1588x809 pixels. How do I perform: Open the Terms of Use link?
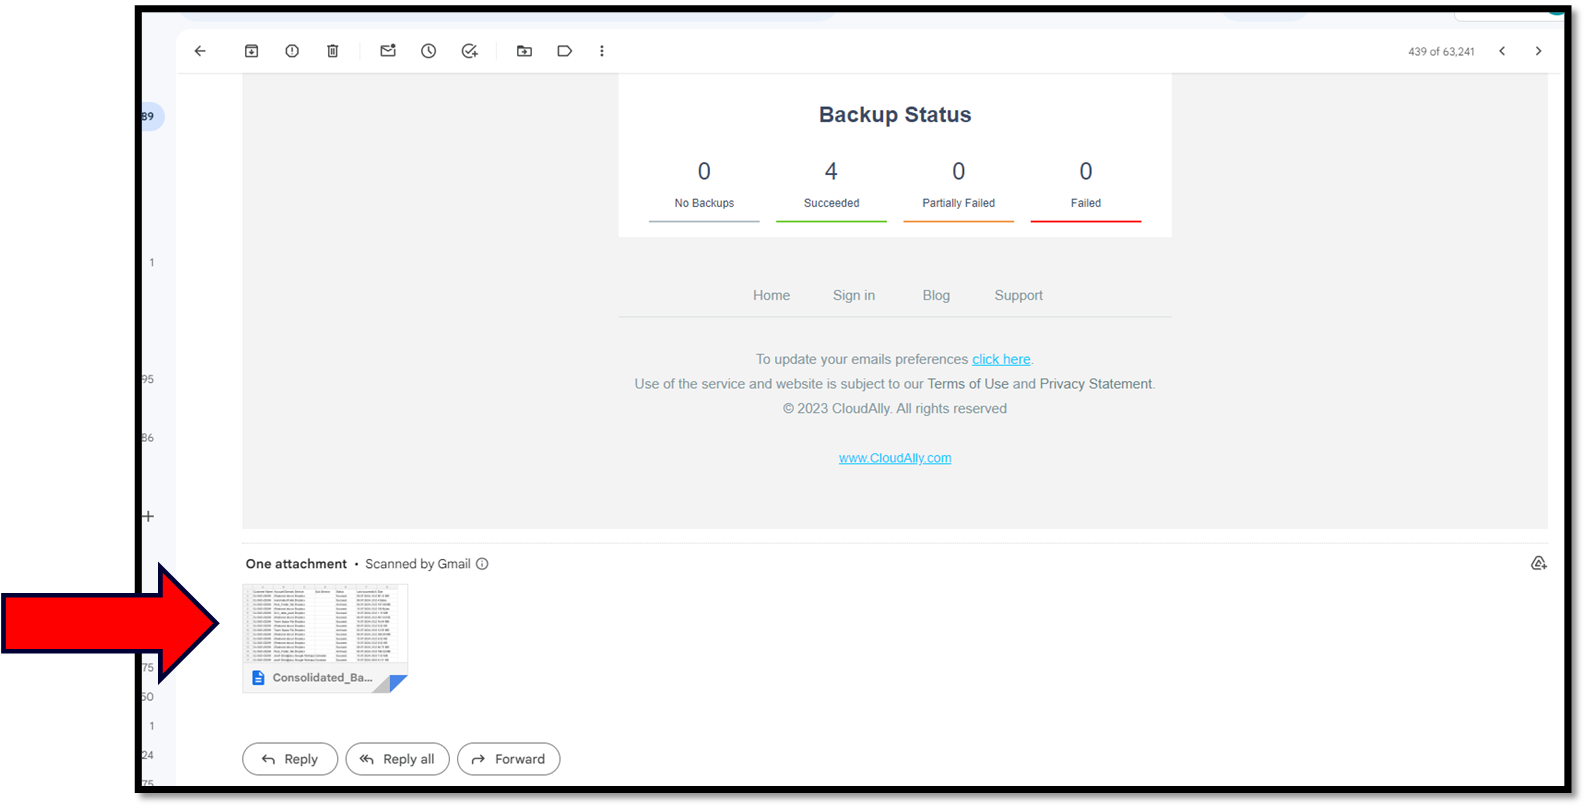click(x=968, y=384)
